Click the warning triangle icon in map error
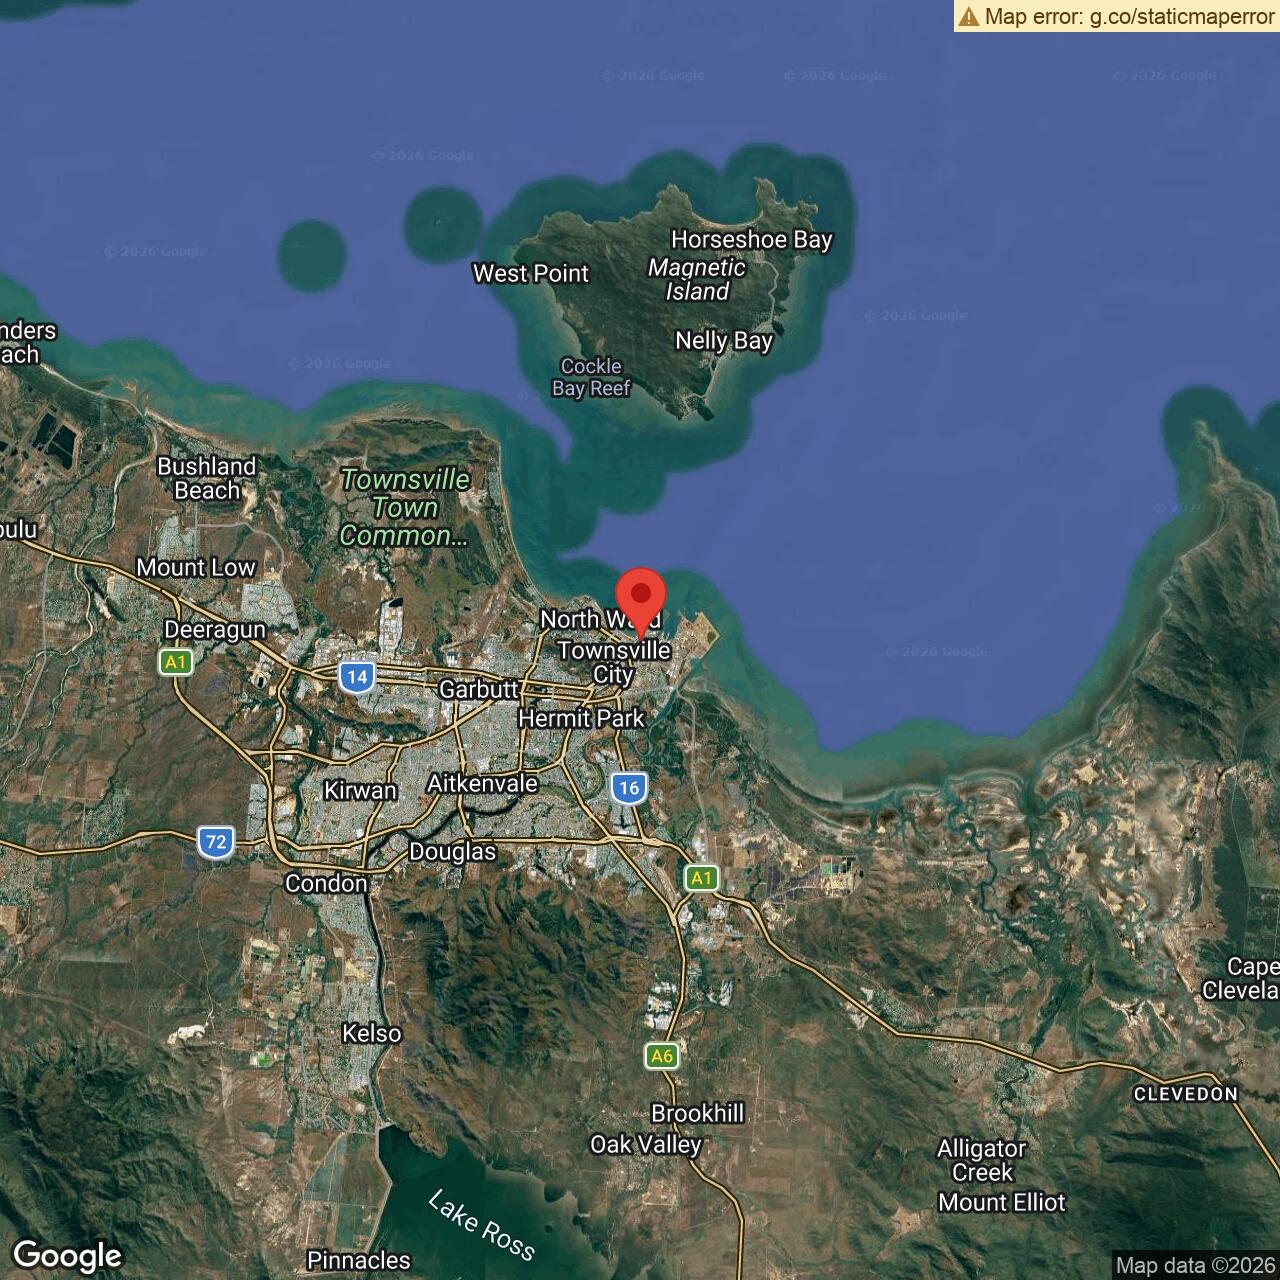The height and width of the screenshot is (1280, 1280). 968,16
